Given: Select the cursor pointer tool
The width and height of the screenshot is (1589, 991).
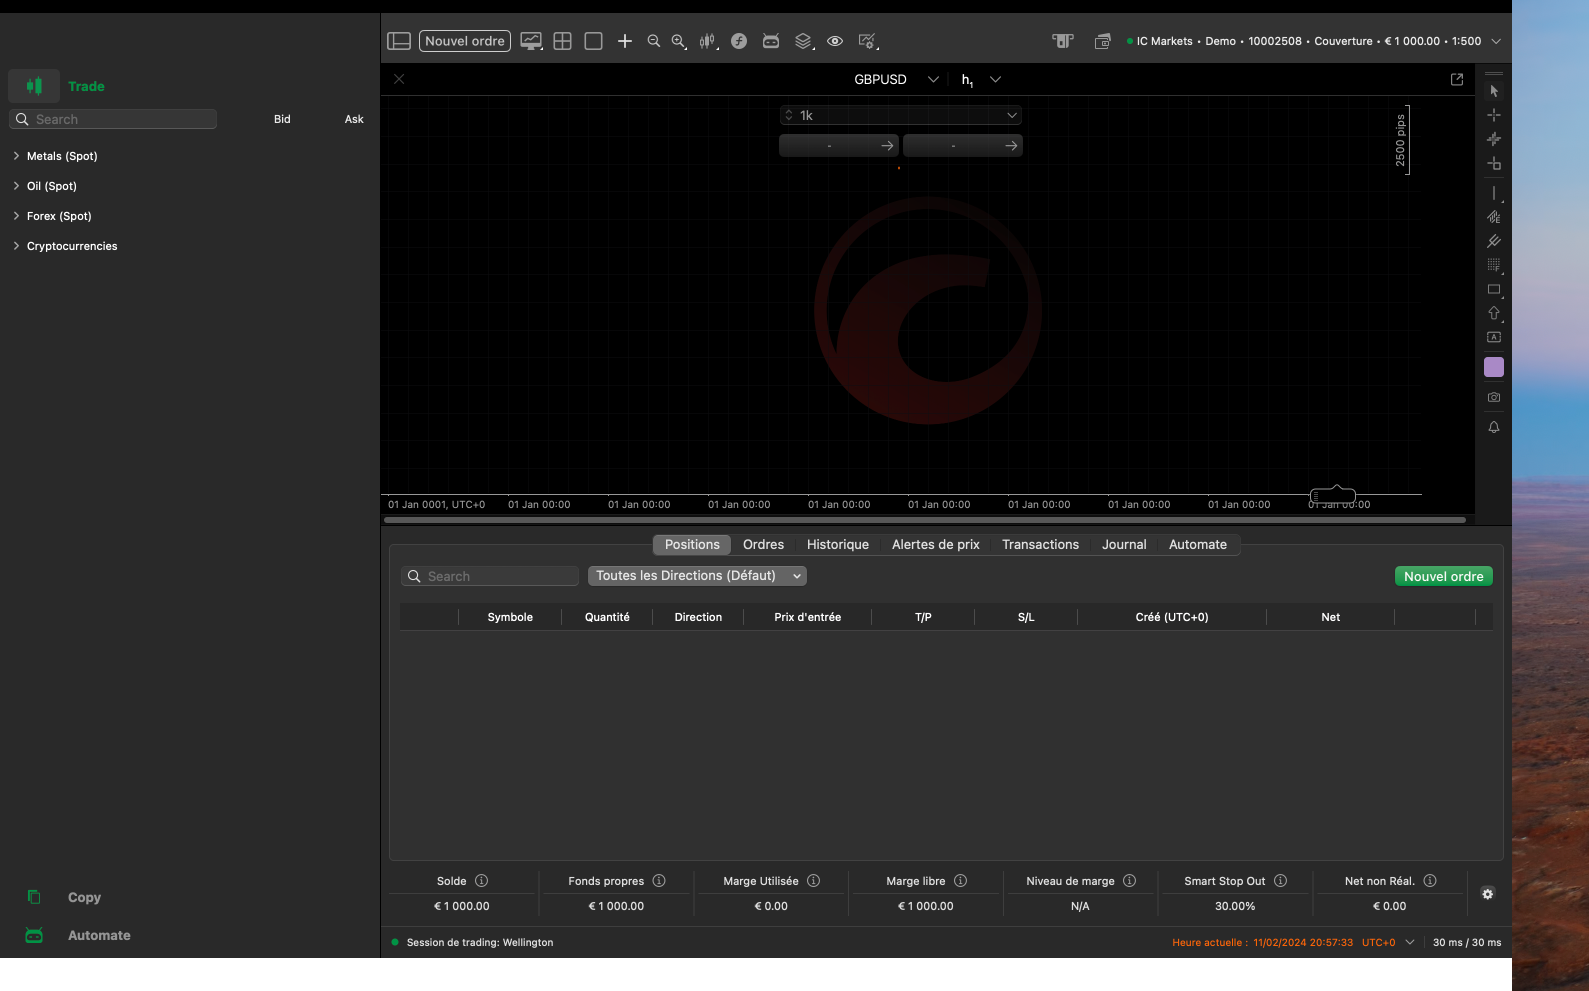Looking at the screenshot, I should pyautogui.click(x=1494, y=91).
